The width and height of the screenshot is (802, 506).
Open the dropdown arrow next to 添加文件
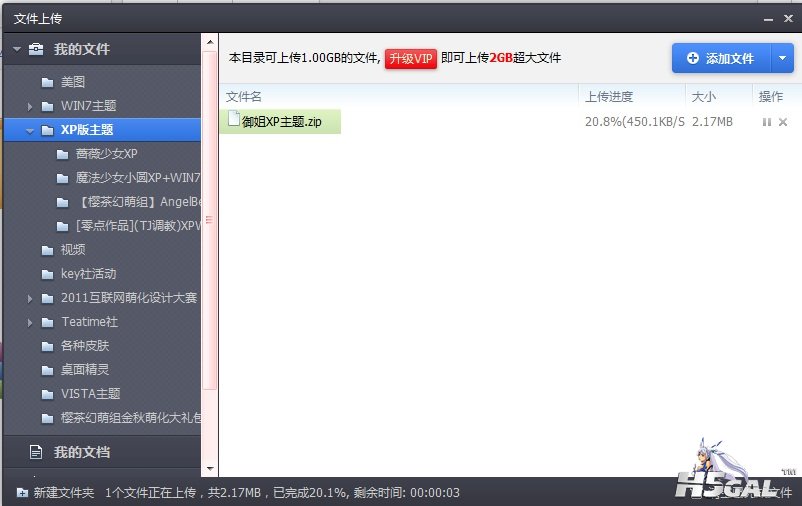coord(783,58)
